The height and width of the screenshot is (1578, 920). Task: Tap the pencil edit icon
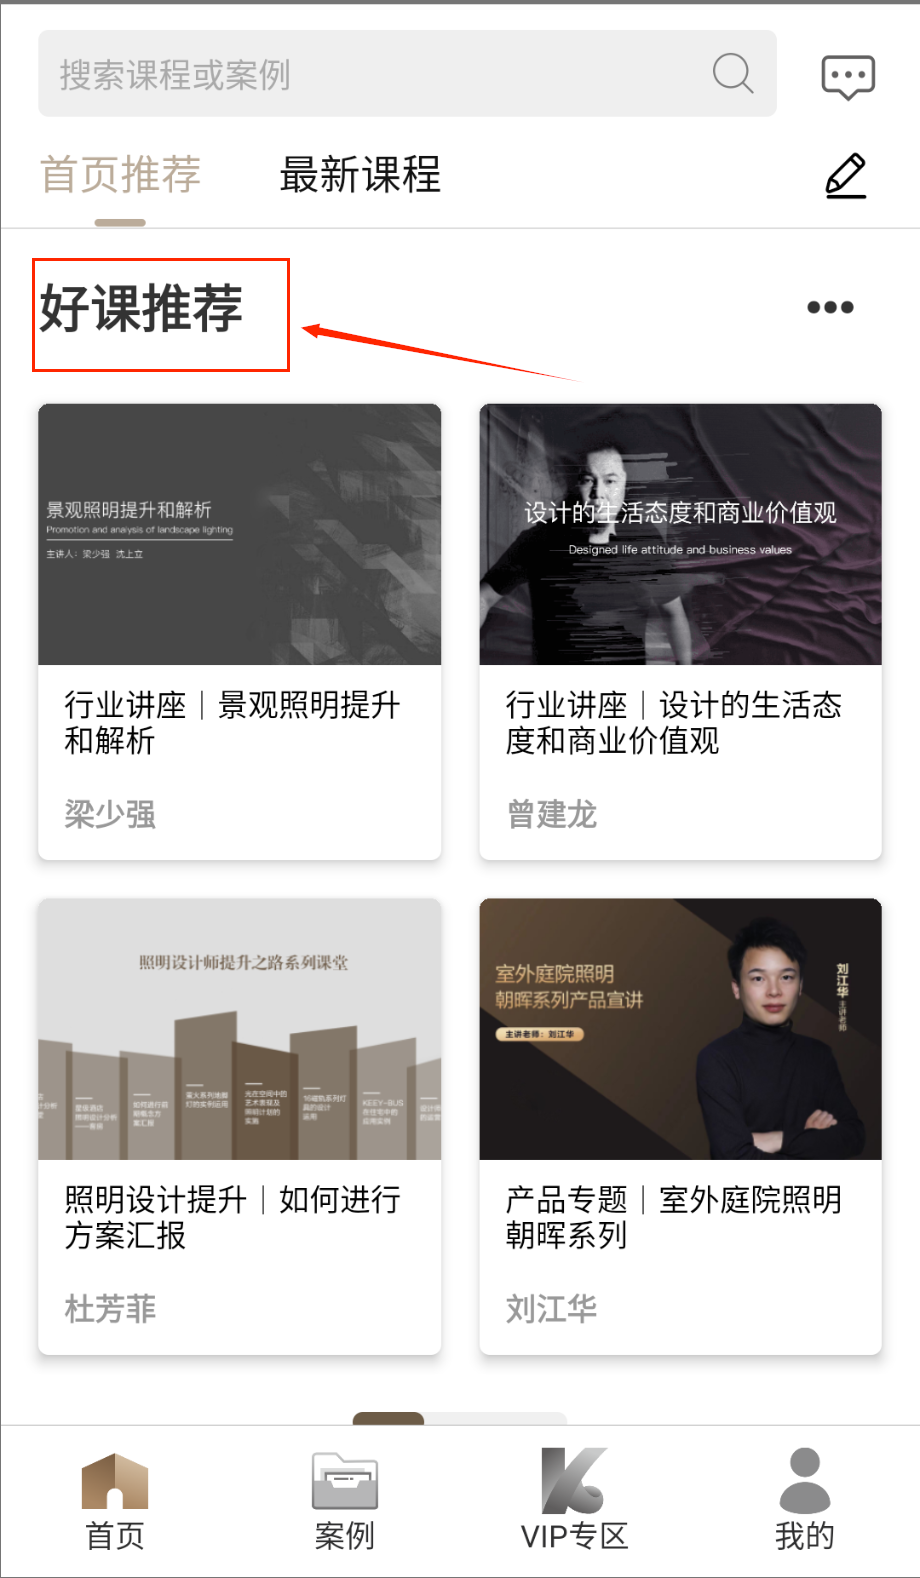(x=846, y=175)
